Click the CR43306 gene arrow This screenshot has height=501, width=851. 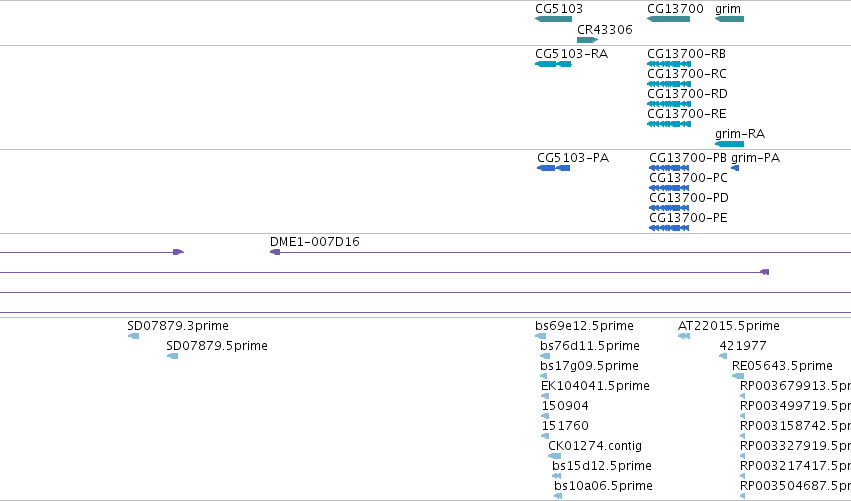[x=587, y=40]
